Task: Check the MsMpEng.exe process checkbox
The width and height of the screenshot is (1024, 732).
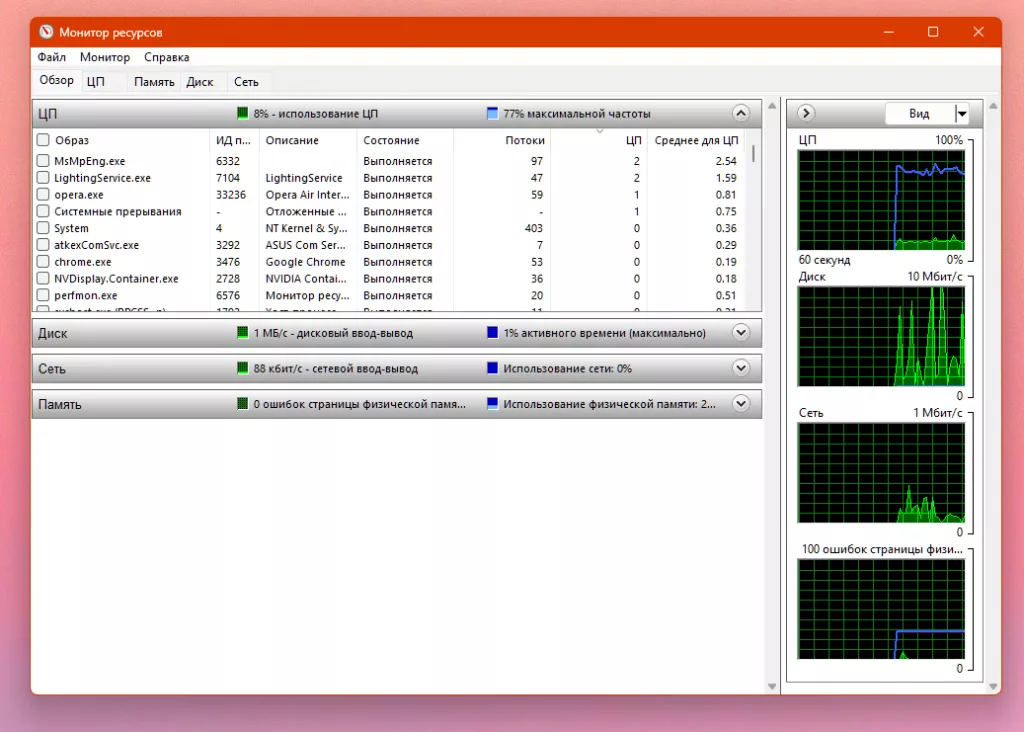Action: [x=43, y=161]
